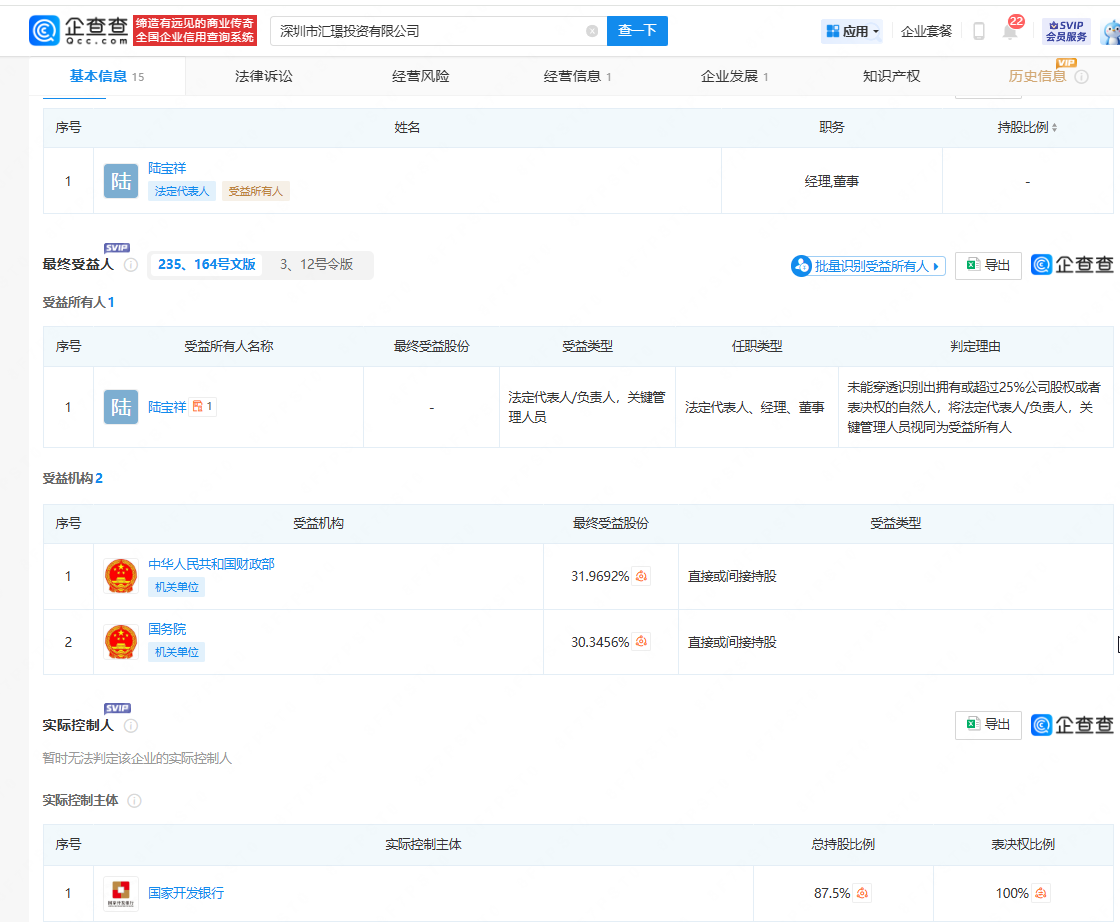Select the 经理,董事 position cell

tap(831, 181)
